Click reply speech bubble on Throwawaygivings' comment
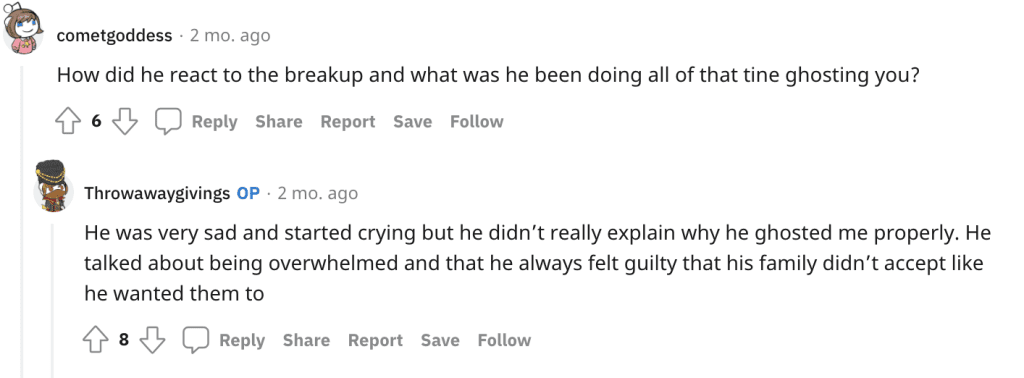Image resolution: width=1024 pixels, height=378 pixels. 195,341
